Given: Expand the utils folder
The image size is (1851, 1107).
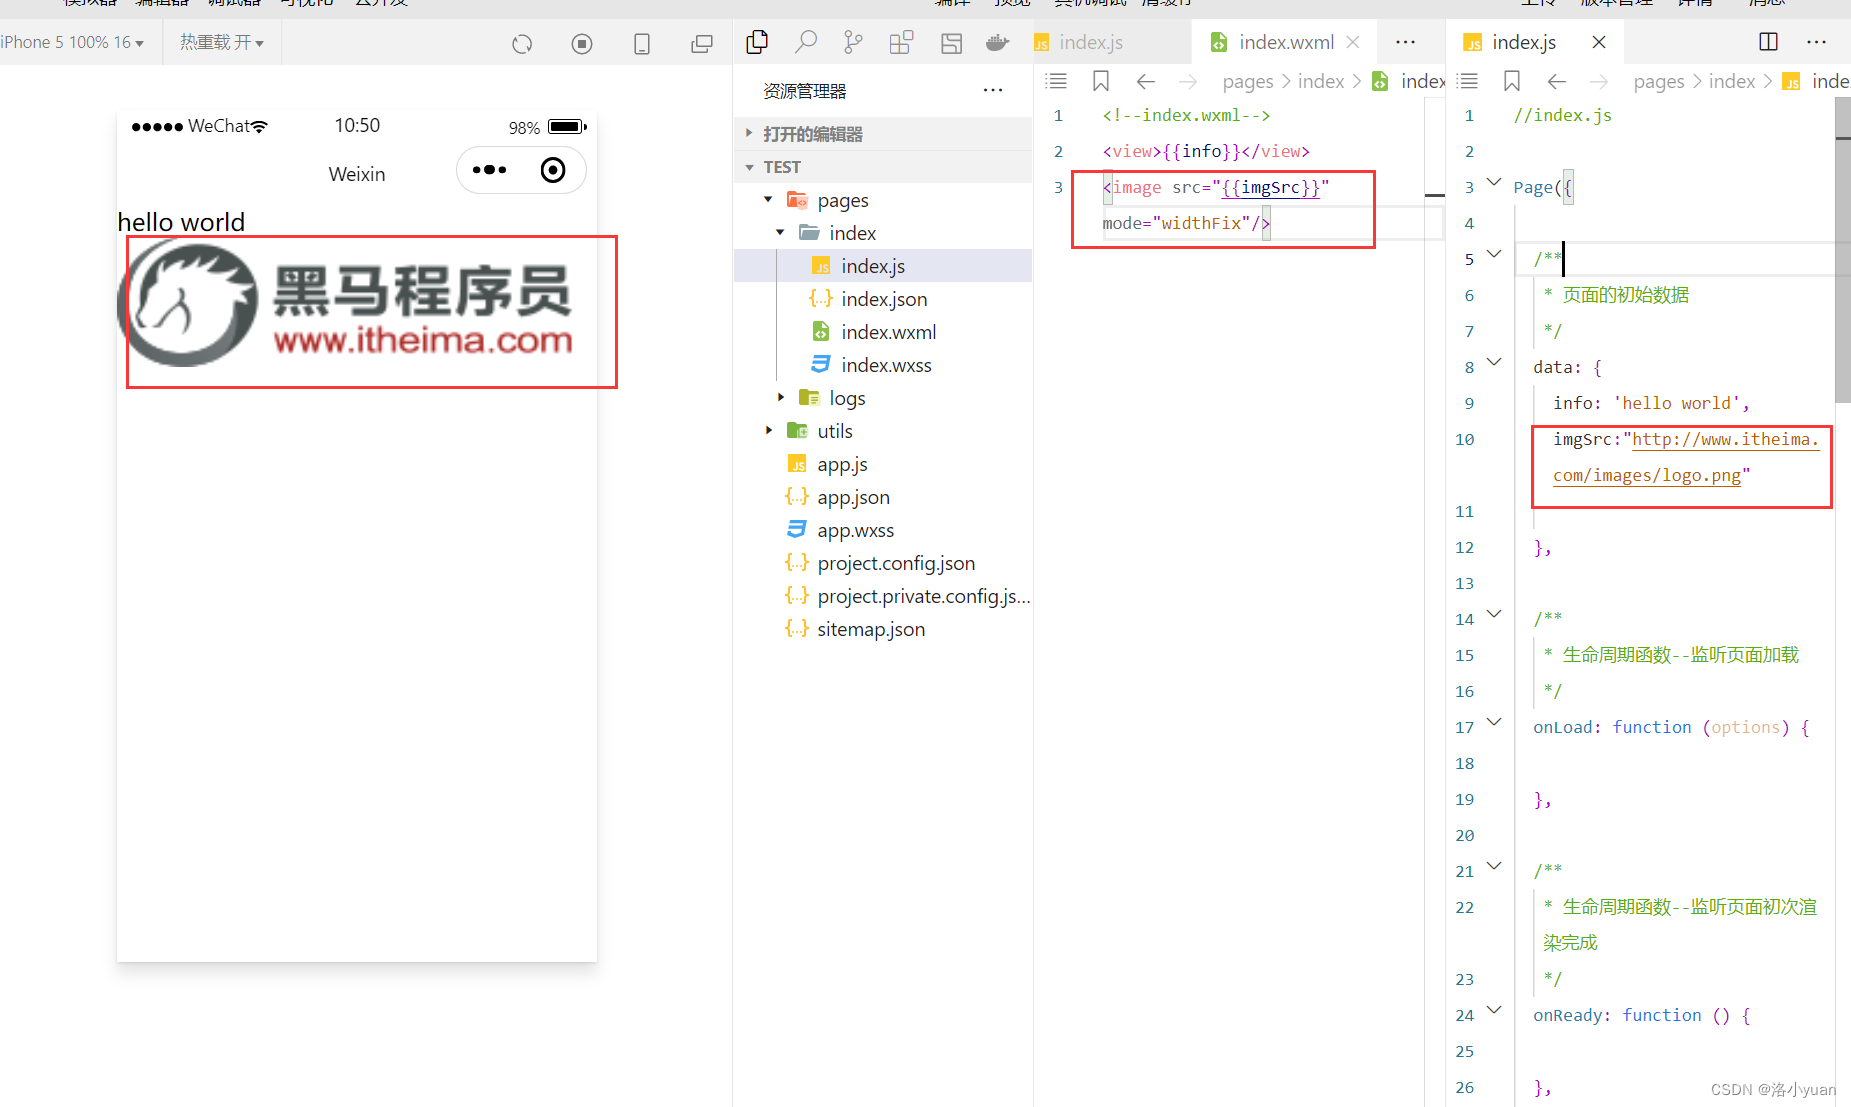Looking at the screenshot, I should 768,431.
